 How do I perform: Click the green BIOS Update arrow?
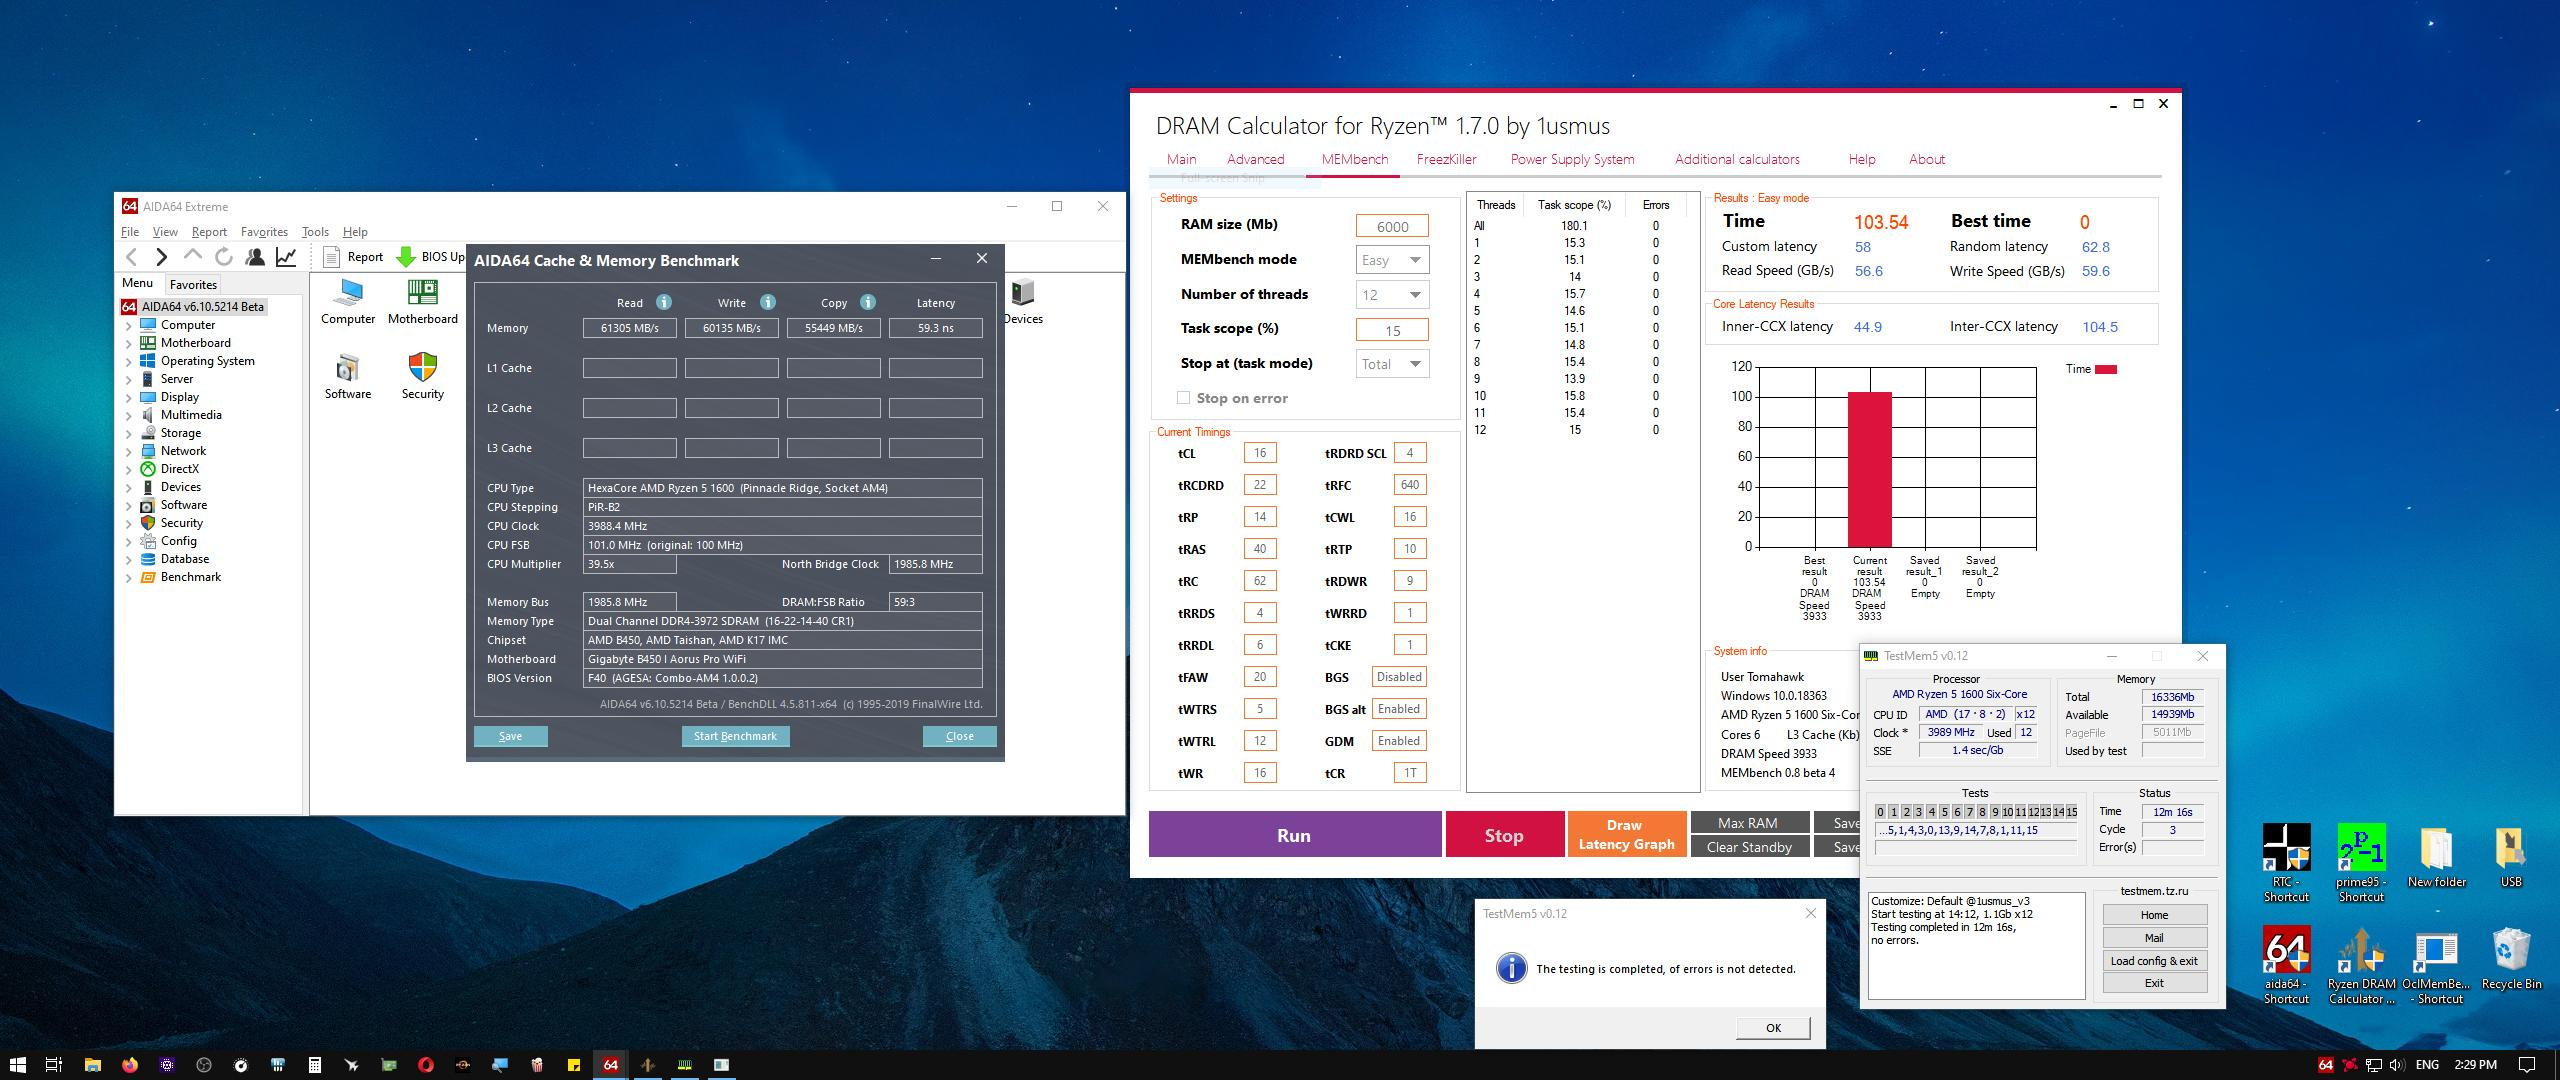pos(406,257)
